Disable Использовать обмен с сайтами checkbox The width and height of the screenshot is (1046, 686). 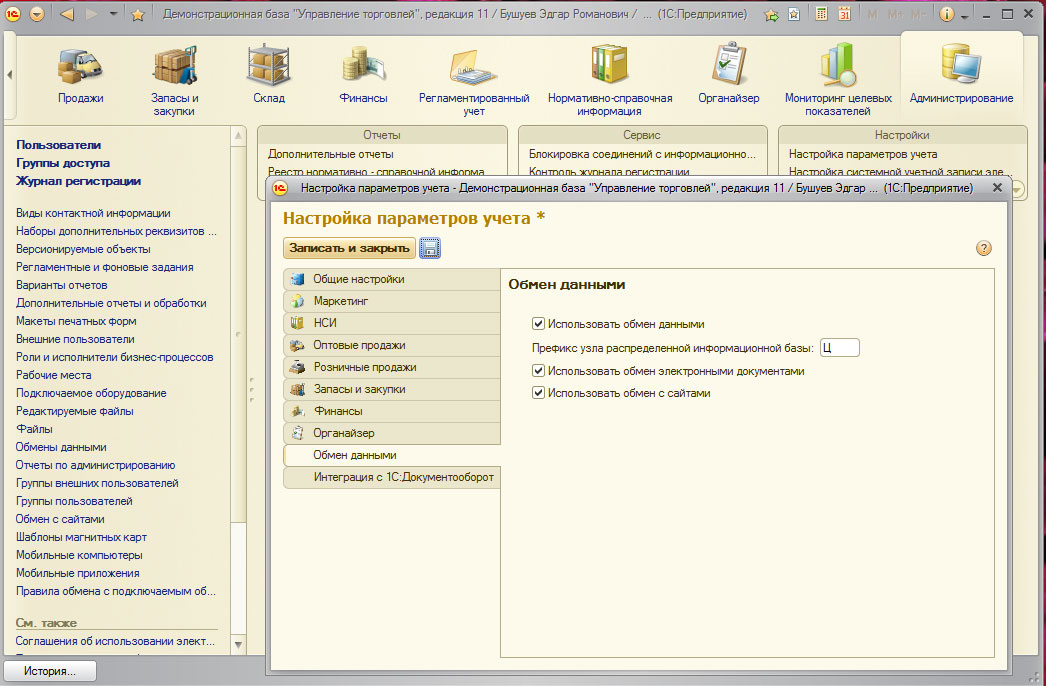(538, 393)
